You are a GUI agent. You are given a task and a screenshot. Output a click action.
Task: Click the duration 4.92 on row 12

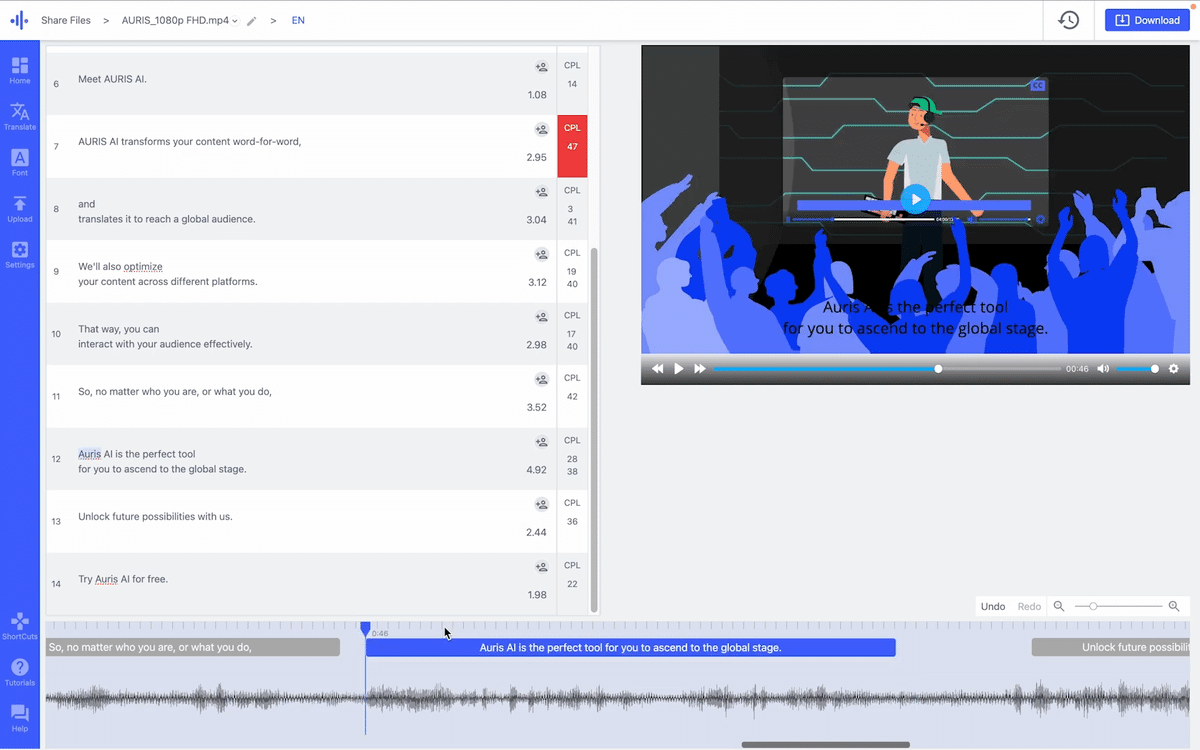pyautogui.click(x=536, y=470)
